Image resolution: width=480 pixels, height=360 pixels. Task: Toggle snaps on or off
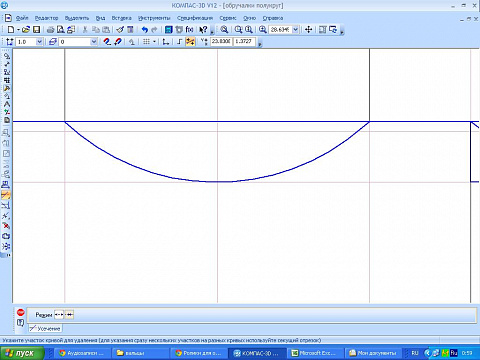click(x=118, y=42)
